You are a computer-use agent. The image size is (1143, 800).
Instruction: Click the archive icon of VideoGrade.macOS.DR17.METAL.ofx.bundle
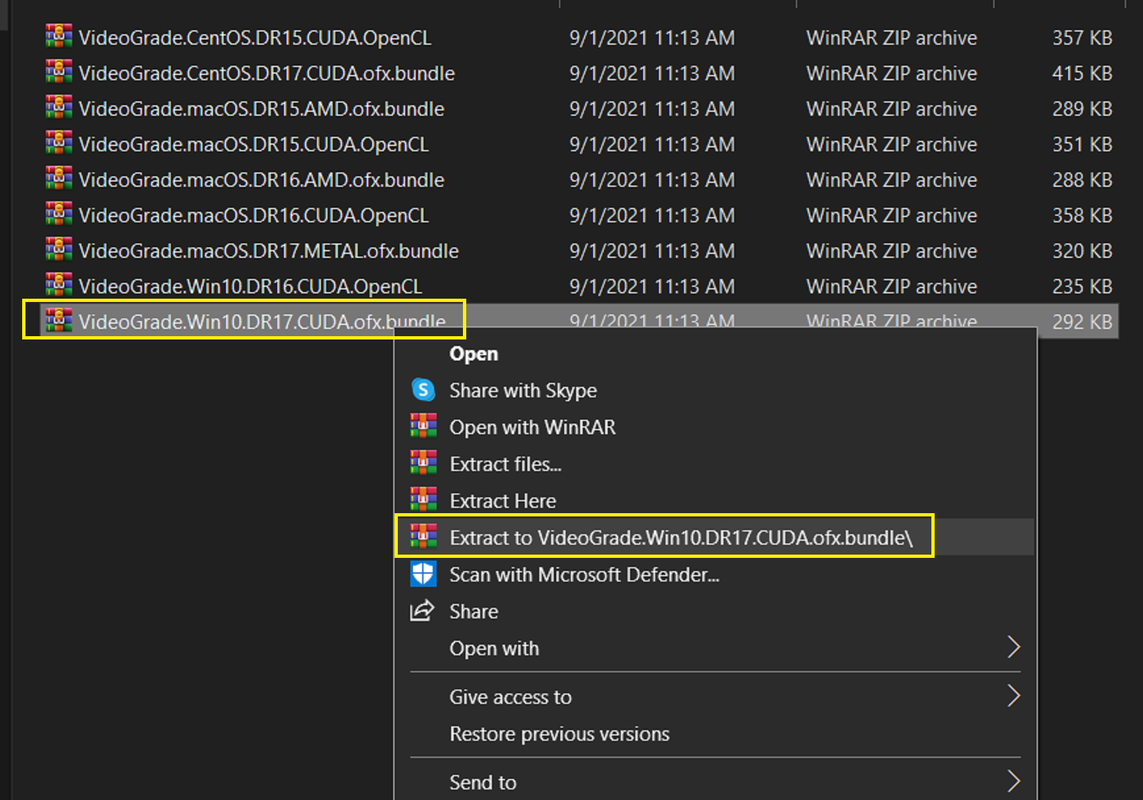pos(58,250)
